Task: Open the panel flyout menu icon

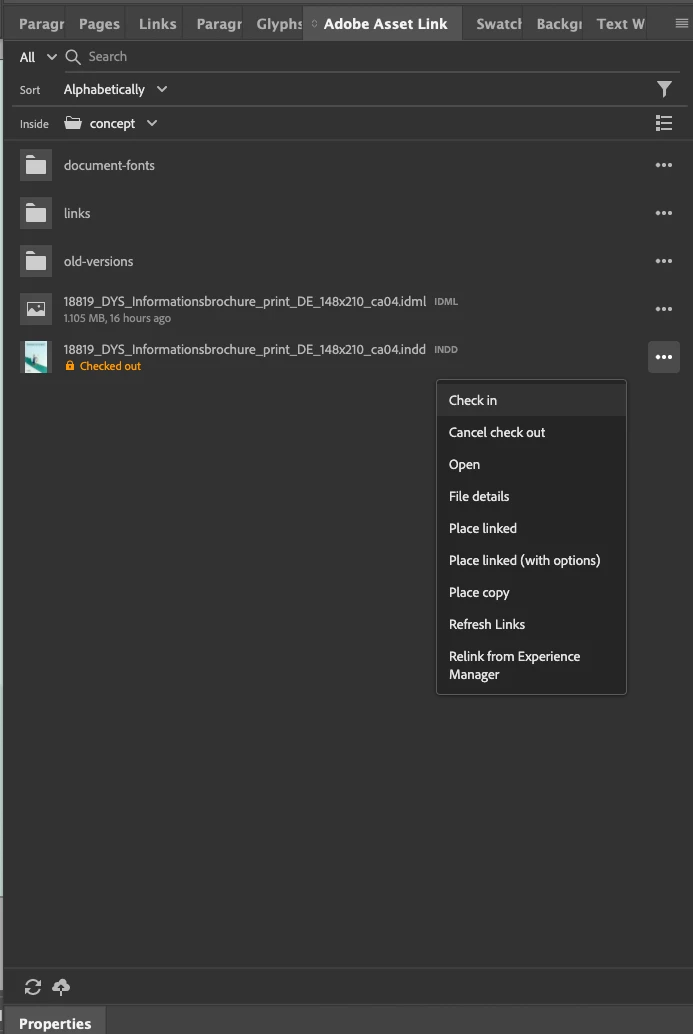Action: (x=682, y=24)
